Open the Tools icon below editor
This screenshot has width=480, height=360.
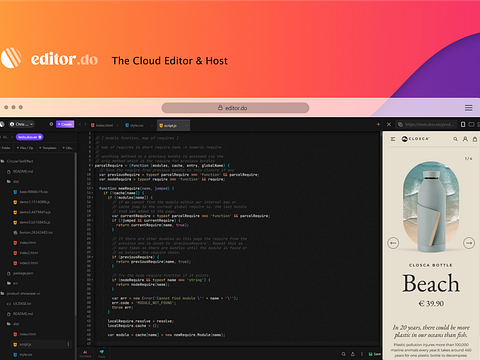[102, 353]
